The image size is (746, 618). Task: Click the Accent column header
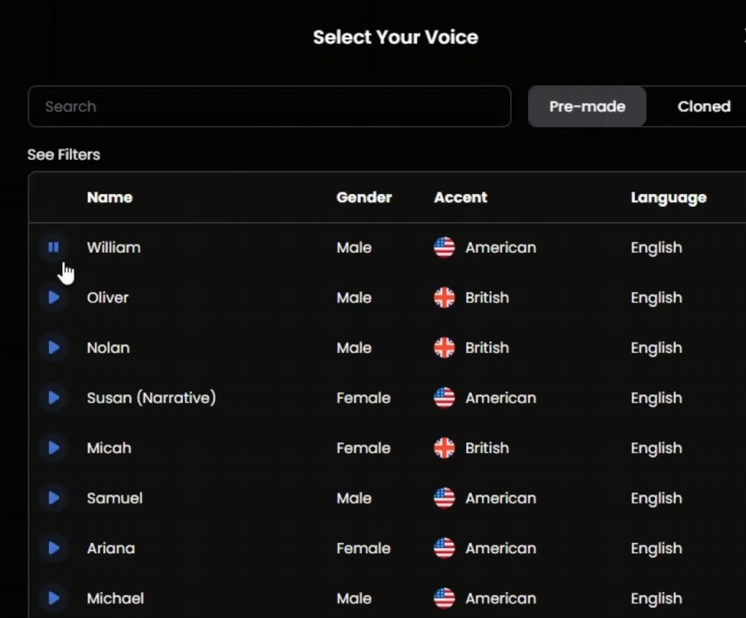pyautogui.click(x=461, y=197)
